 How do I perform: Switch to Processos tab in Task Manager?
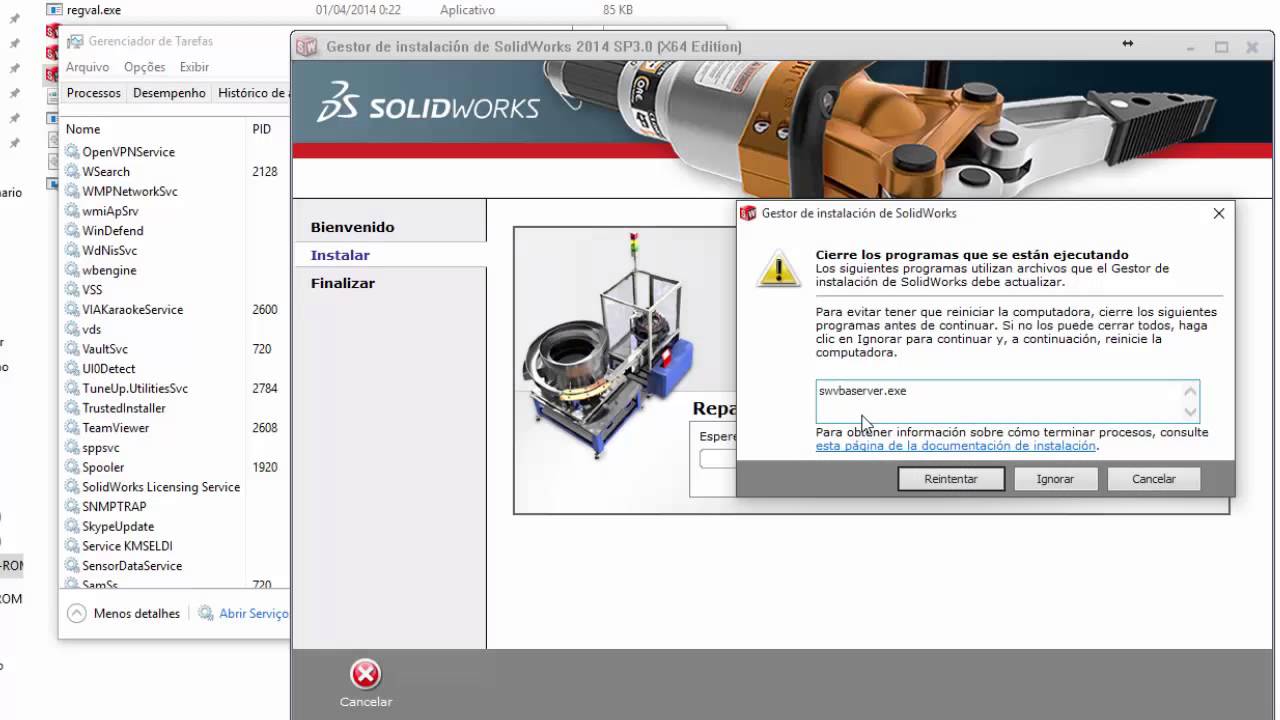[93, 93]
